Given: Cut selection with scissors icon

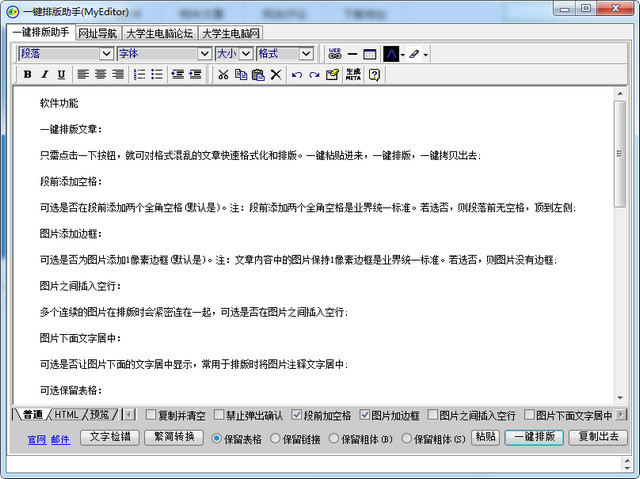Looking at the screenshot, I should [x=223, y=75].
